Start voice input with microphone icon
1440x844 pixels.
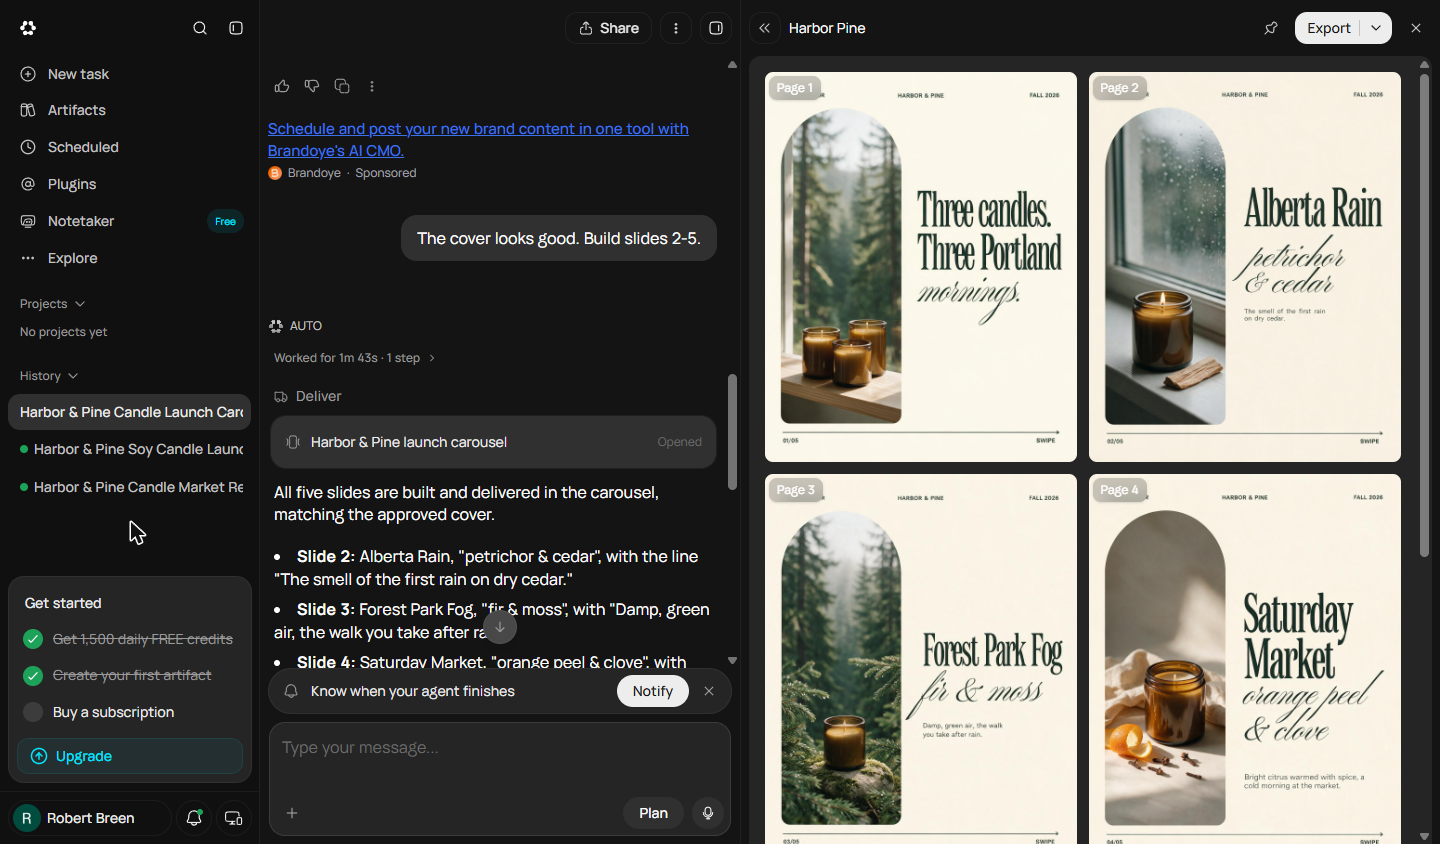(708, 813)
